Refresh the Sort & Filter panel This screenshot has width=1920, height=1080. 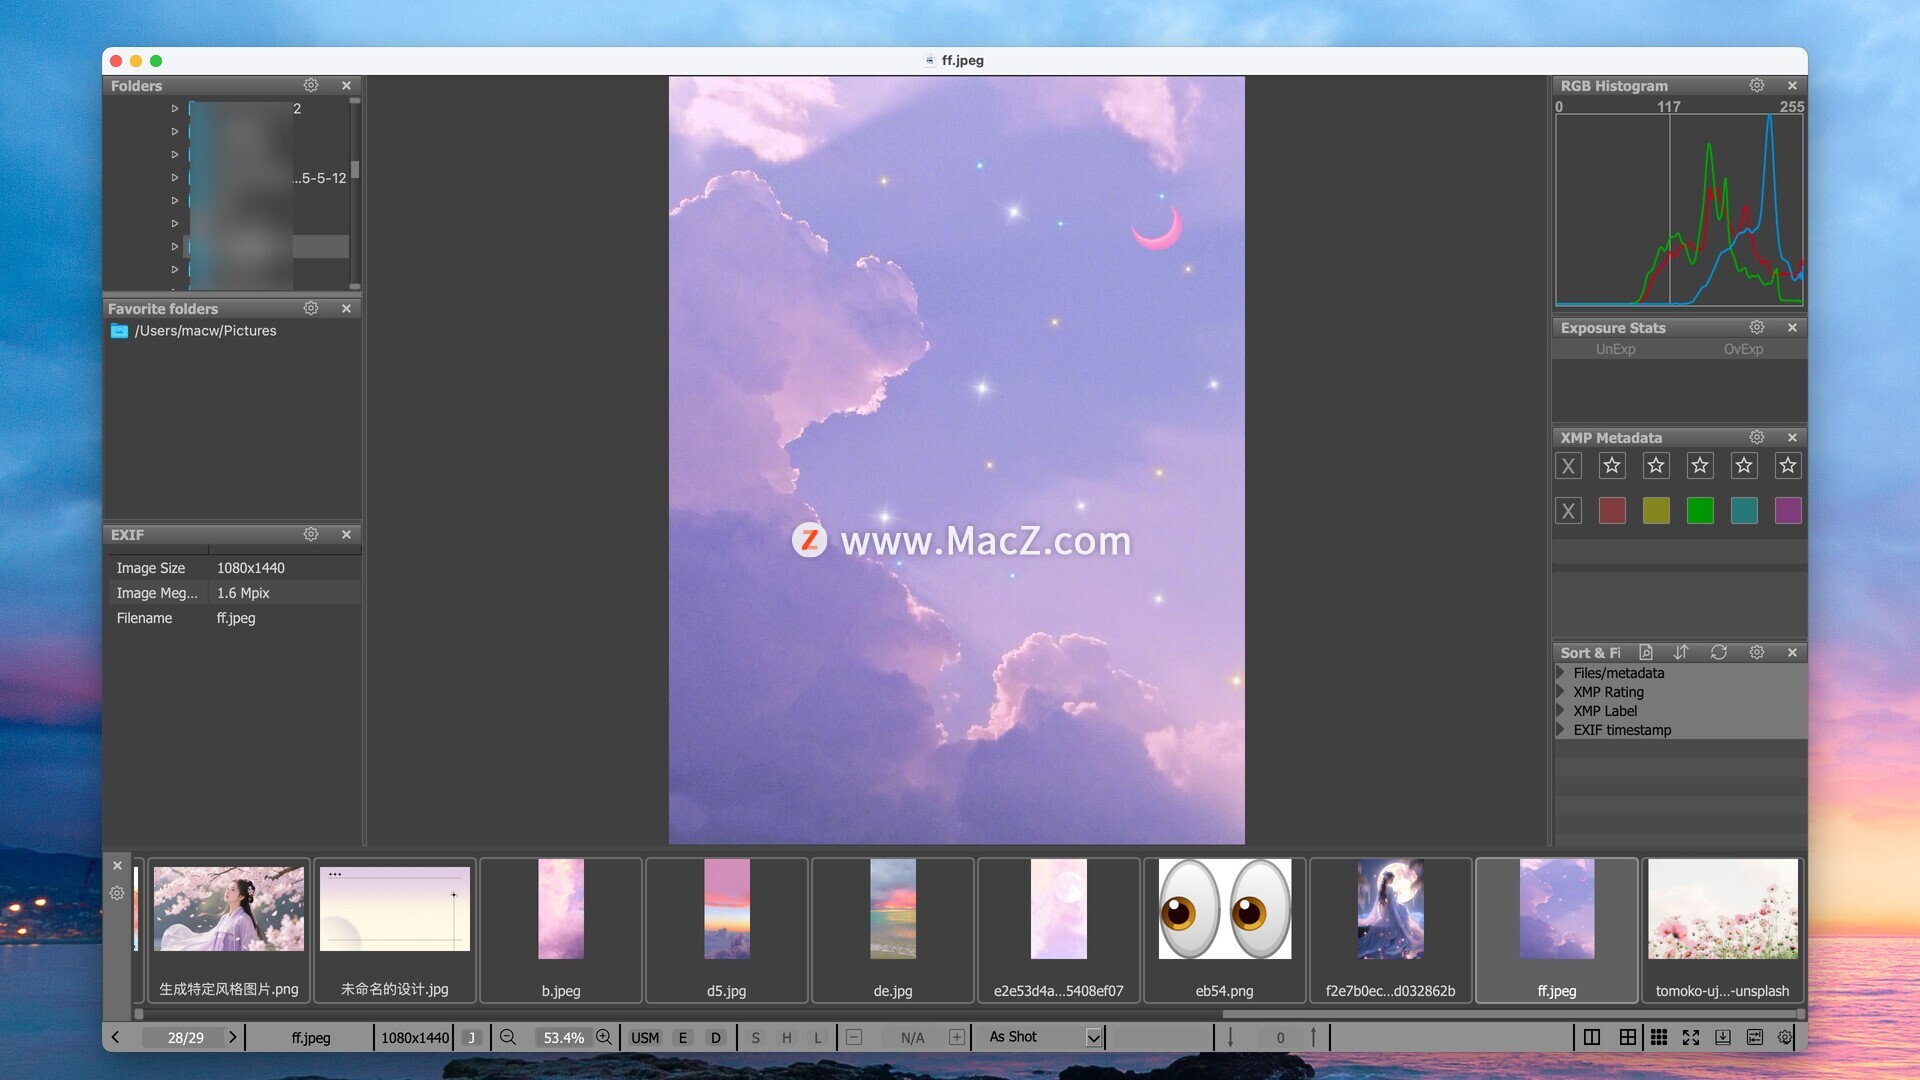tap(1719, 652)
